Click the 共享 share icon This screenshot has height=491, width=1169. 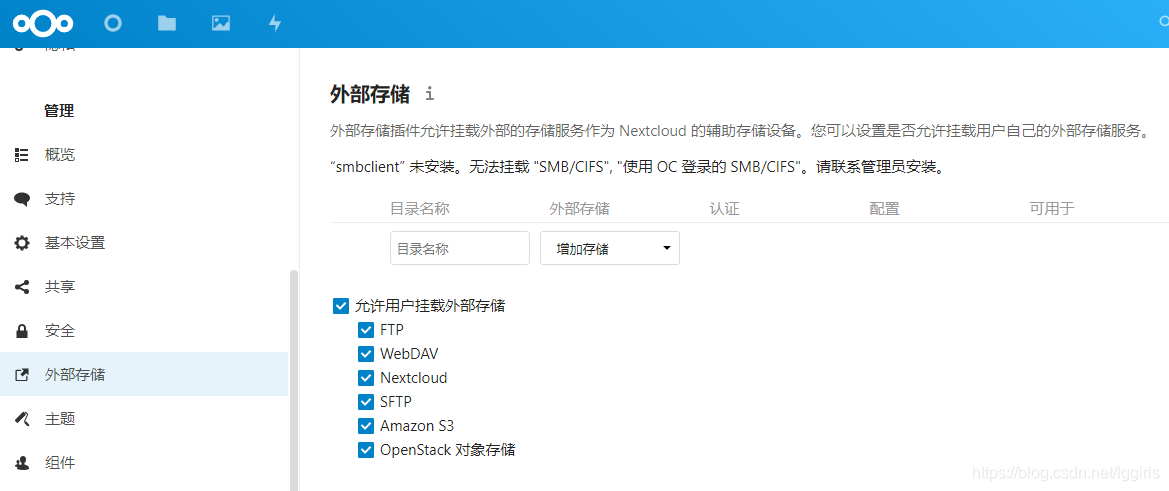pyautogui.click(x=22, y=287)
